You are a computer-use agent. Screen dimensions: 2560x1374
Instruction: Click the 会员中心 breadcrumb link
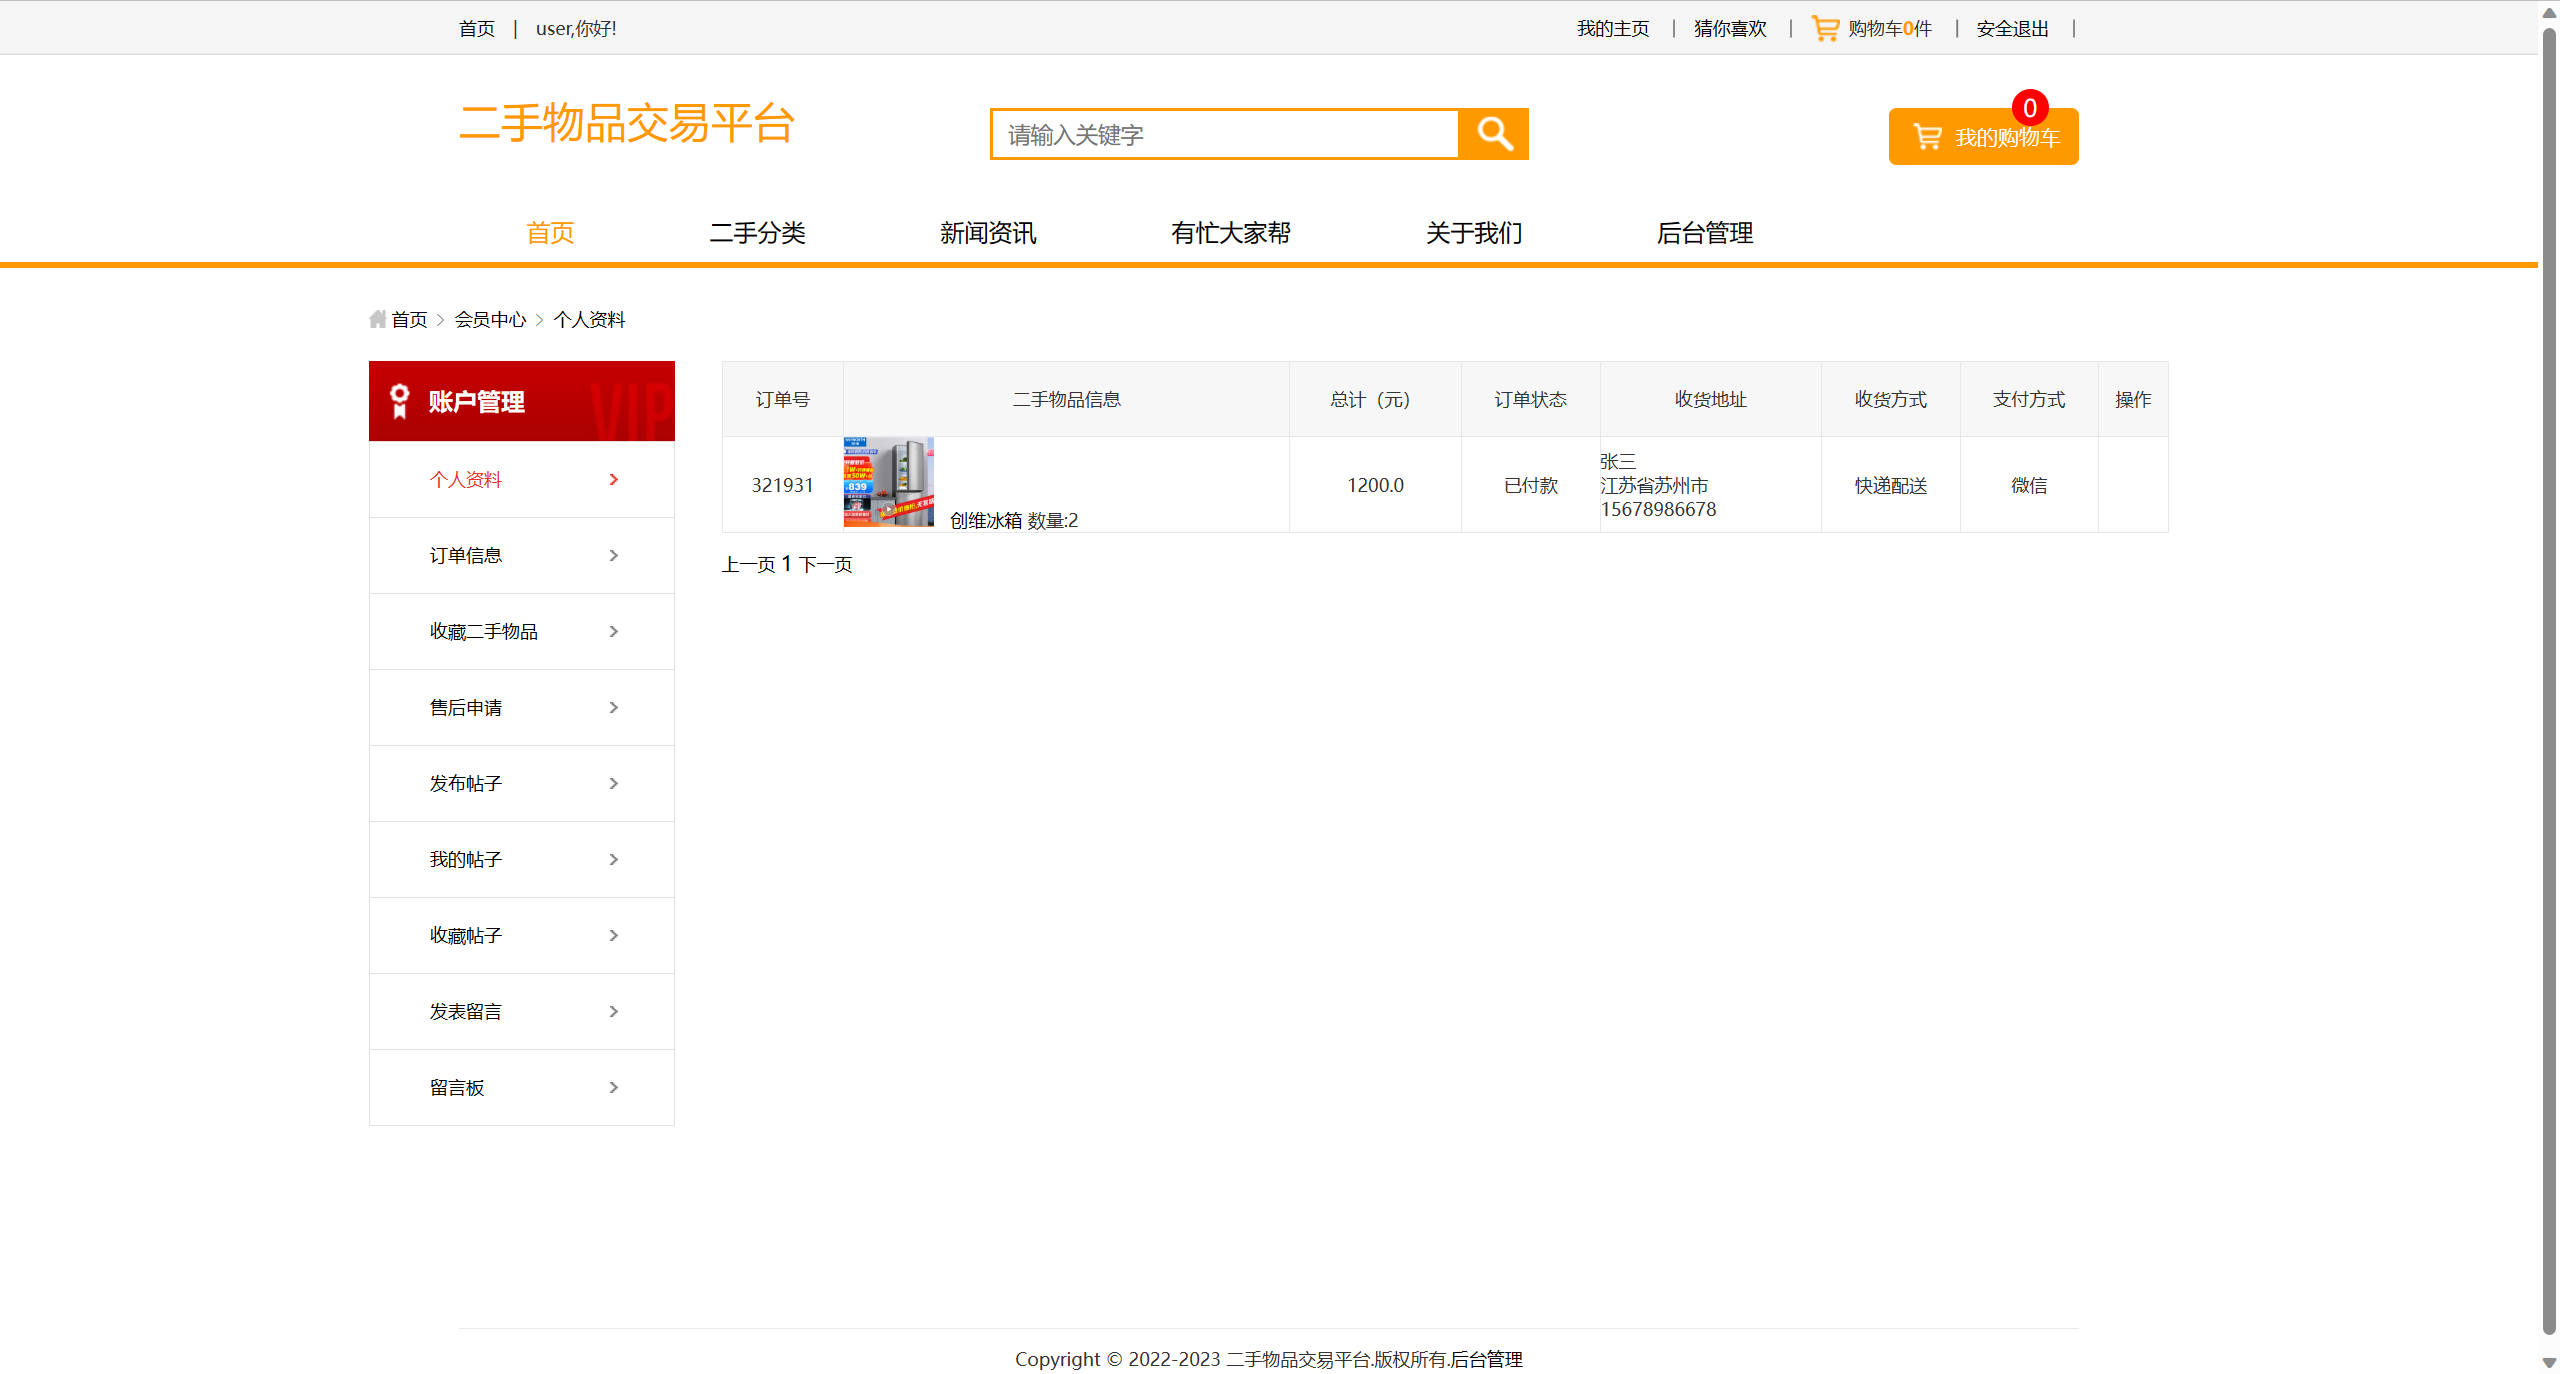click(491, 318)
